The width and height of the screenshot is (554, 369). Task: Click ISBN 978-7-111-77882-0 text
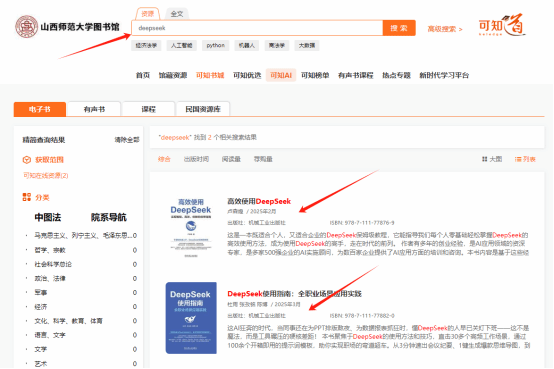[x=362, y=316]
